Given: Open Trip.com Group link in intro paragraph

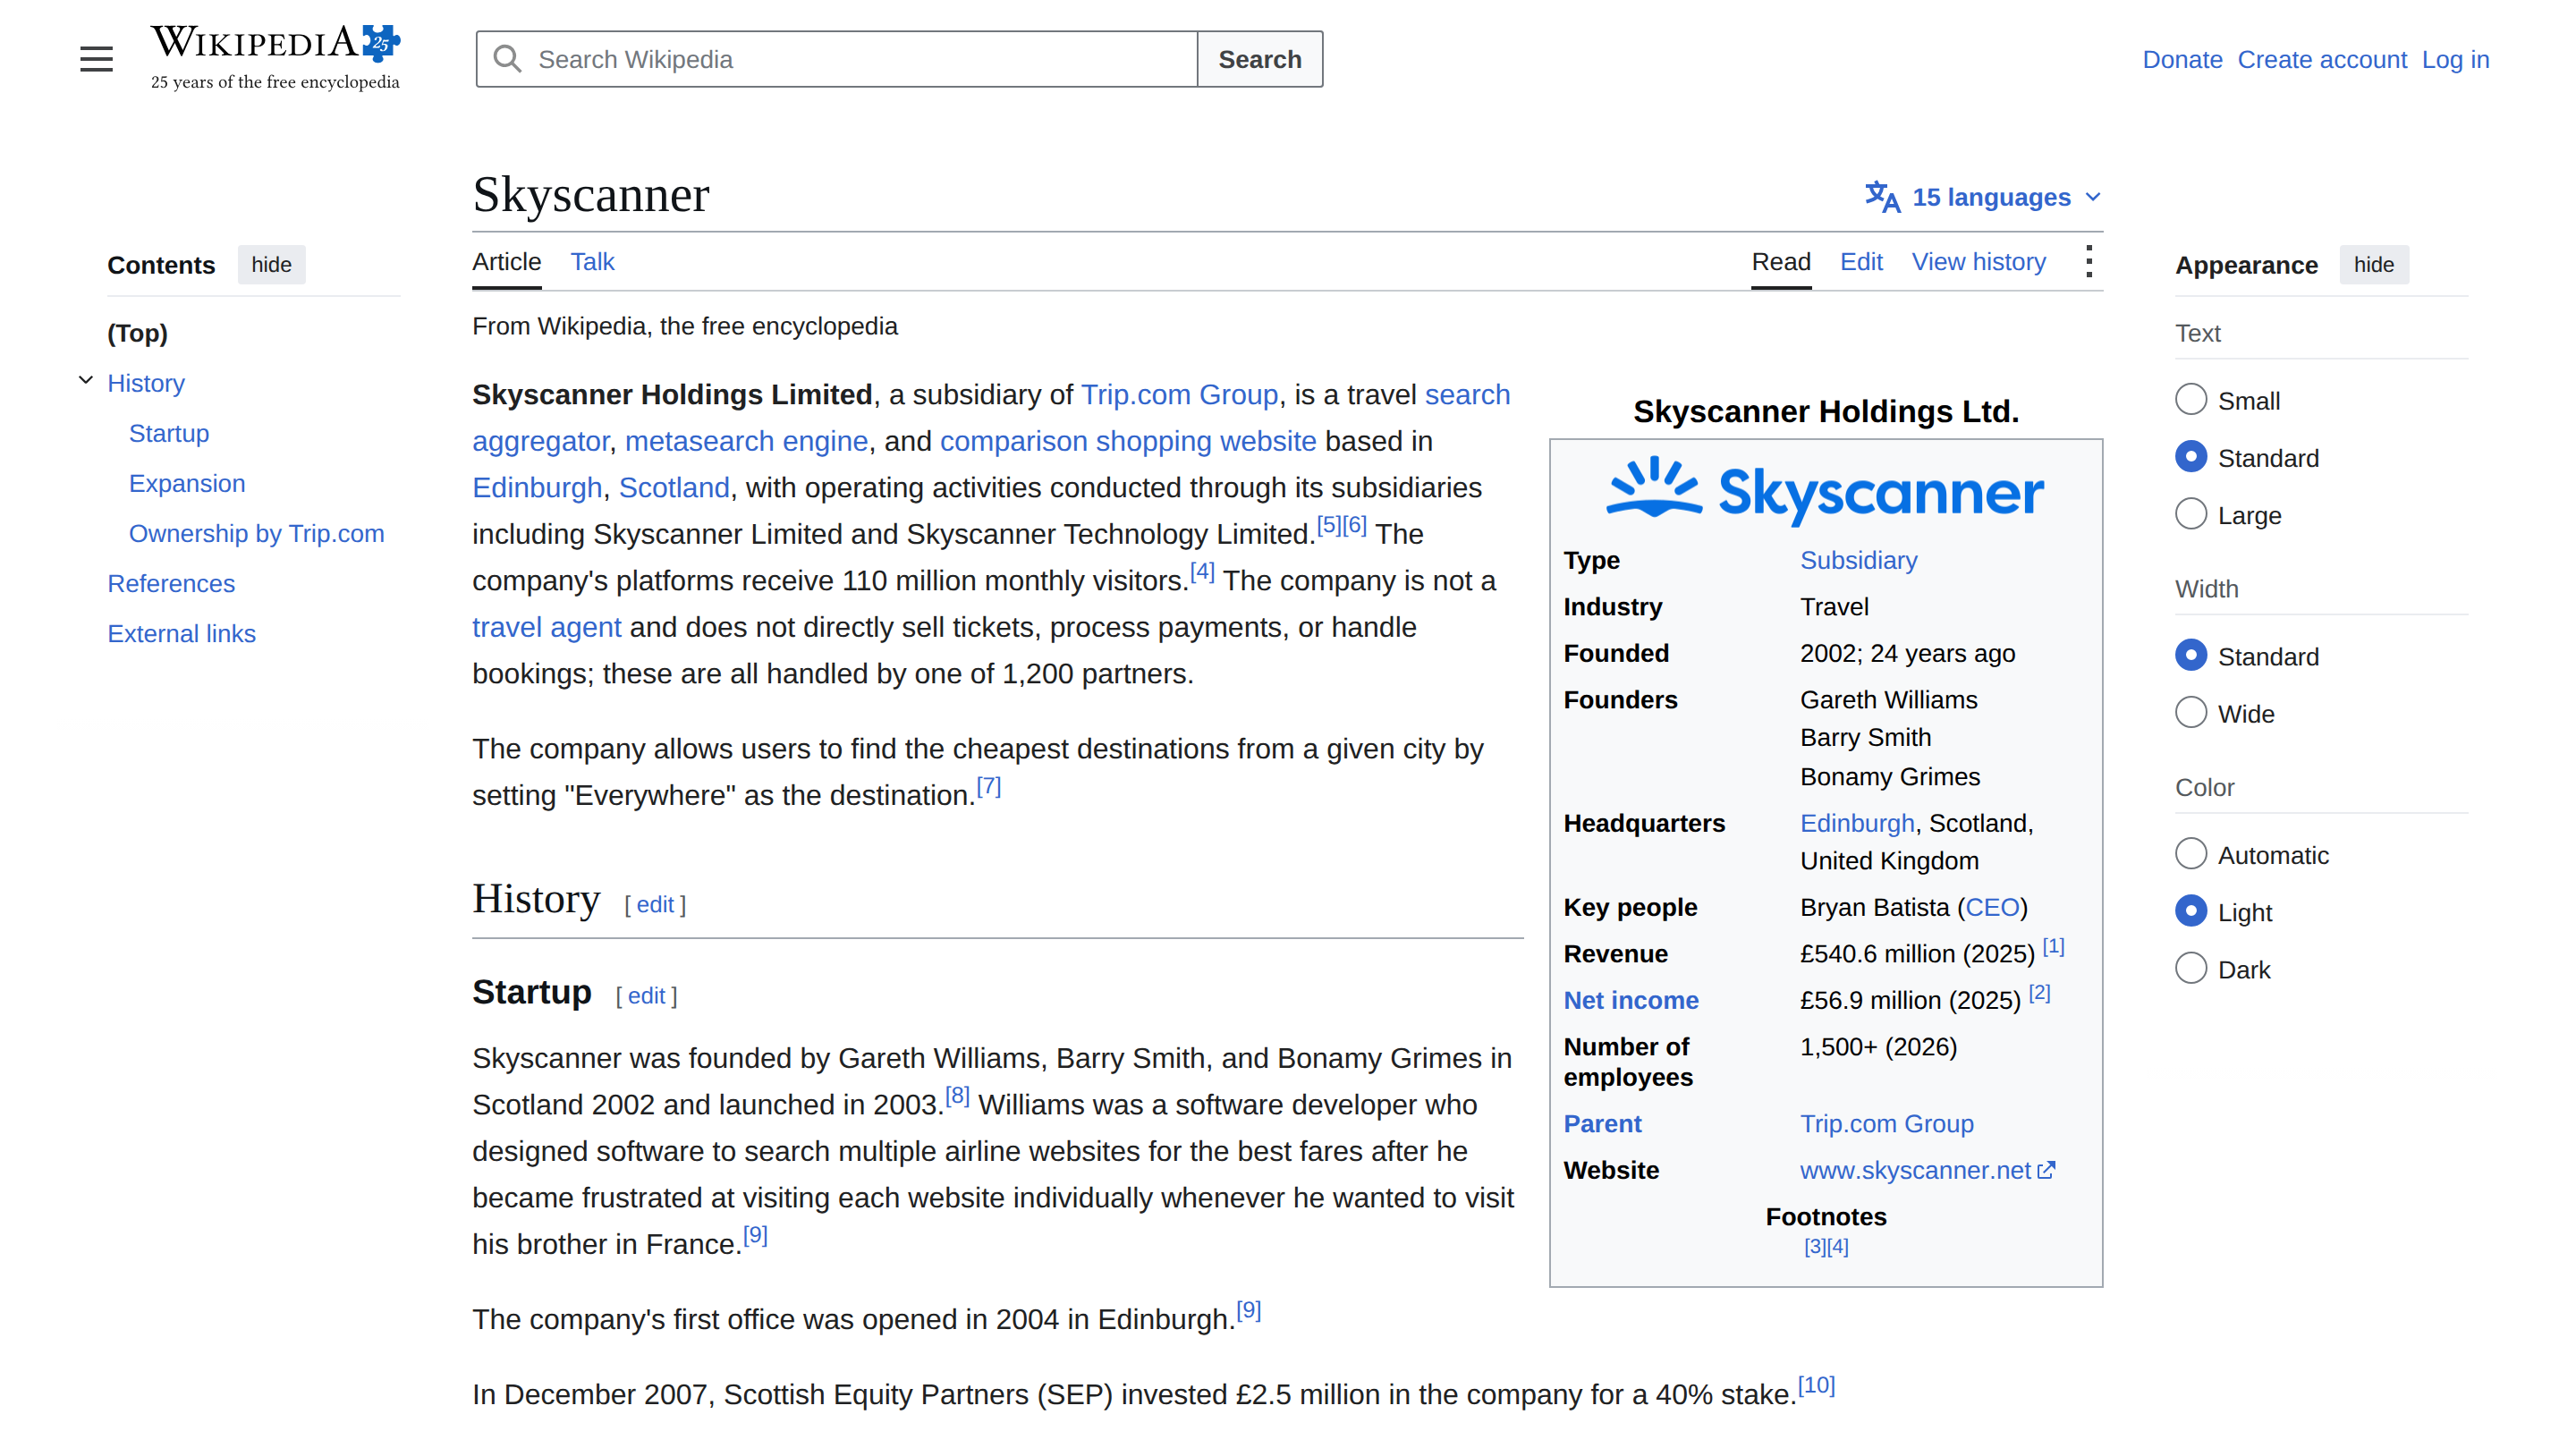Looking at the screenshot, I should 1179,395.
